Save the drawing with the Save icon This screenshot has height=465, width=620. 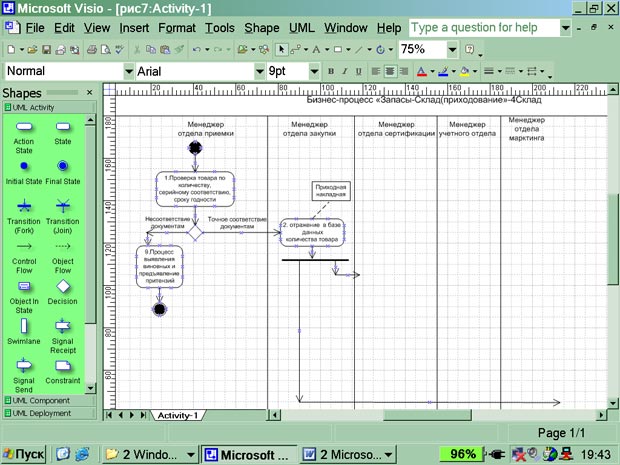pos(47,50)
